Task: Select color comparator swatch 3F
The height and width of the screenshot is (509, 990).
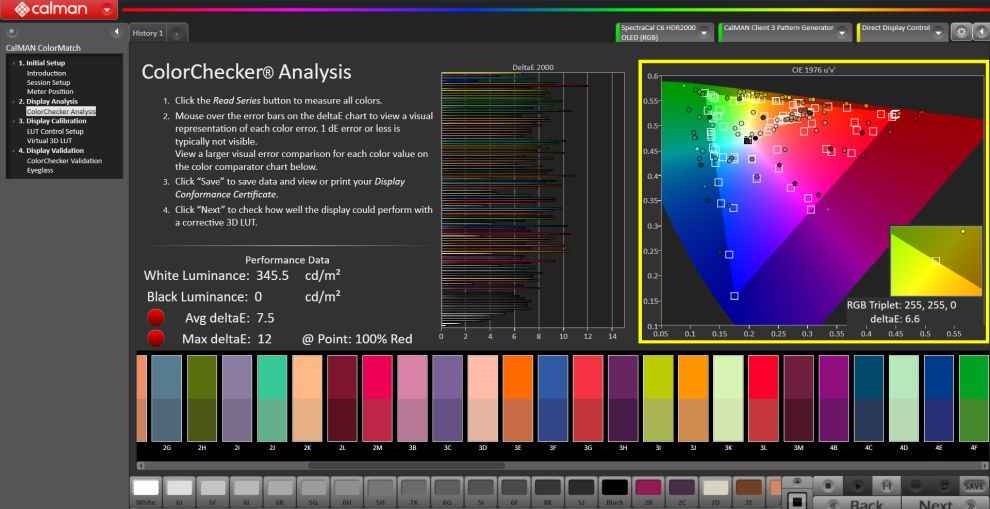Action: (553, 398)
